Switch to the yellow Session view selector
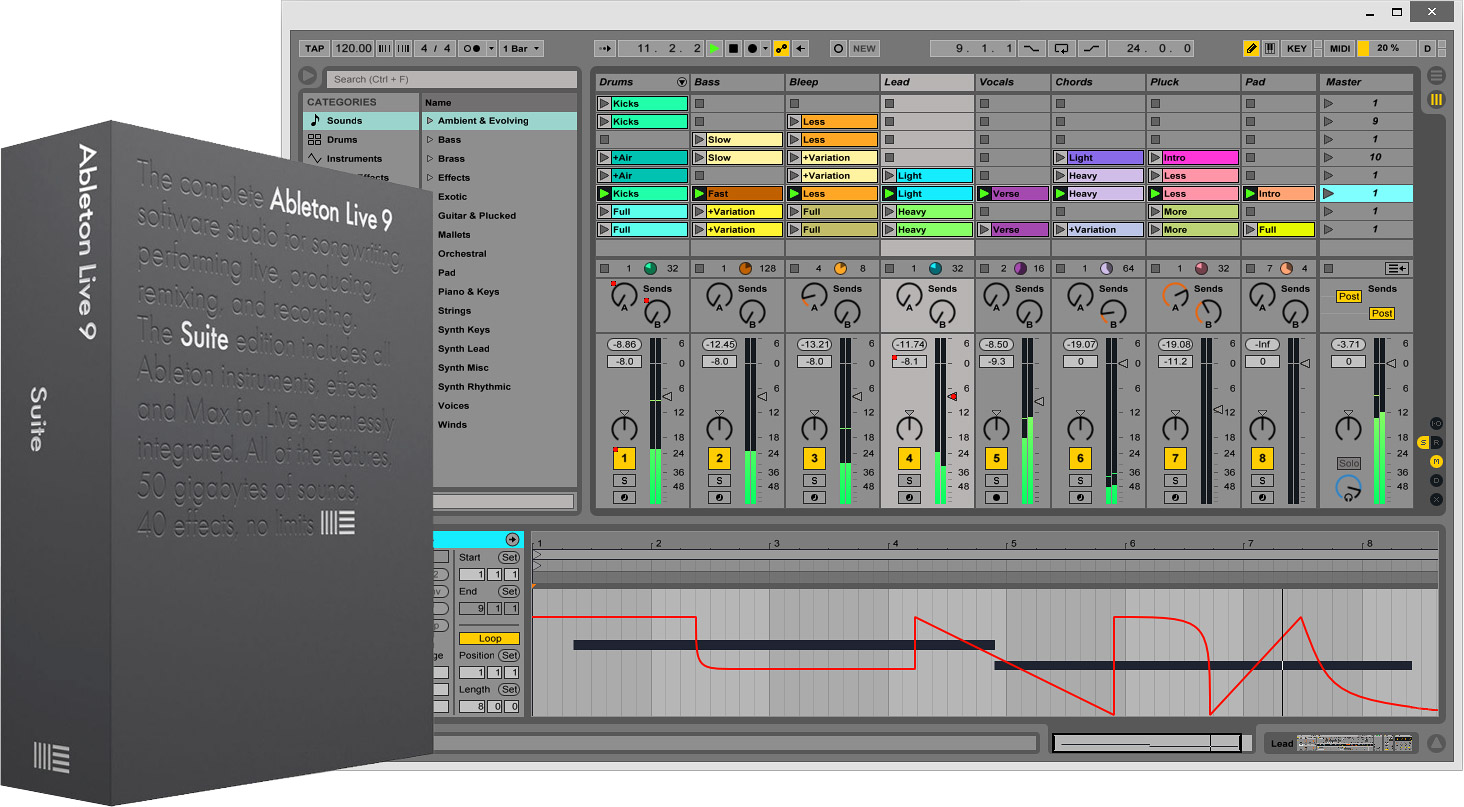Image resolution: width=1464 pixels, height=807 pixels. click(1437, 99)
